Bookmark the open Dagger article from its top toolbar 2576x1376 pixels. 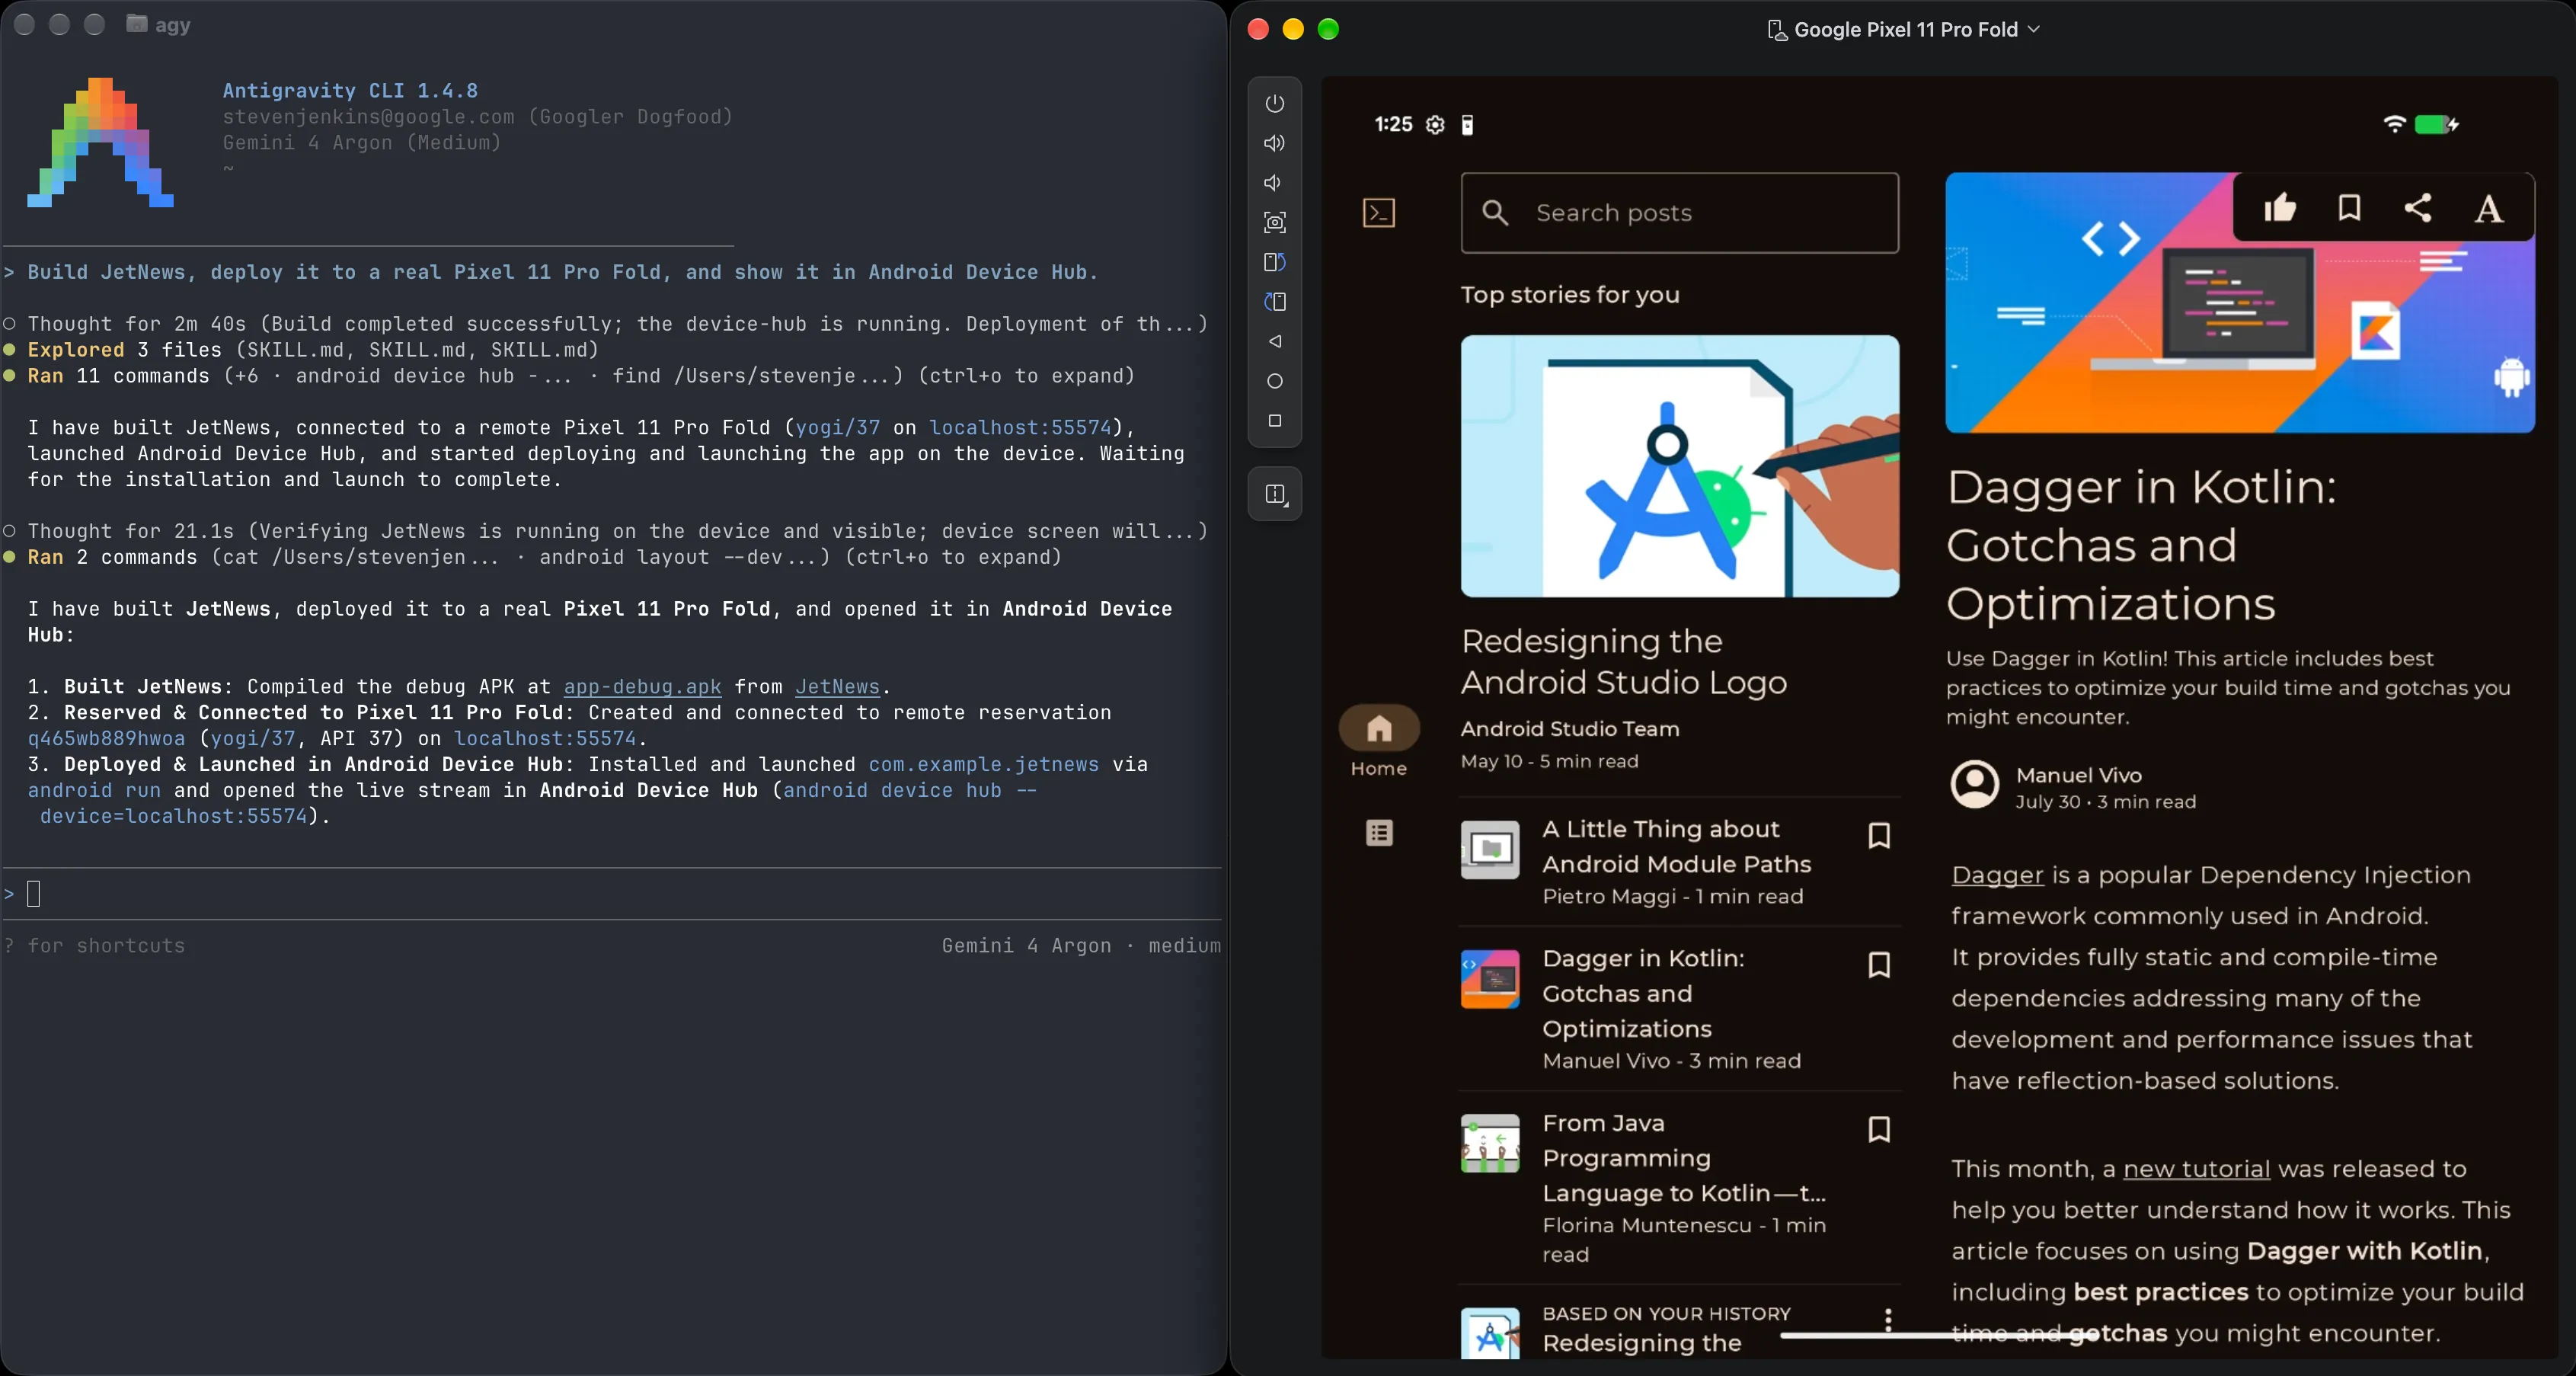tap(2349, 208)
